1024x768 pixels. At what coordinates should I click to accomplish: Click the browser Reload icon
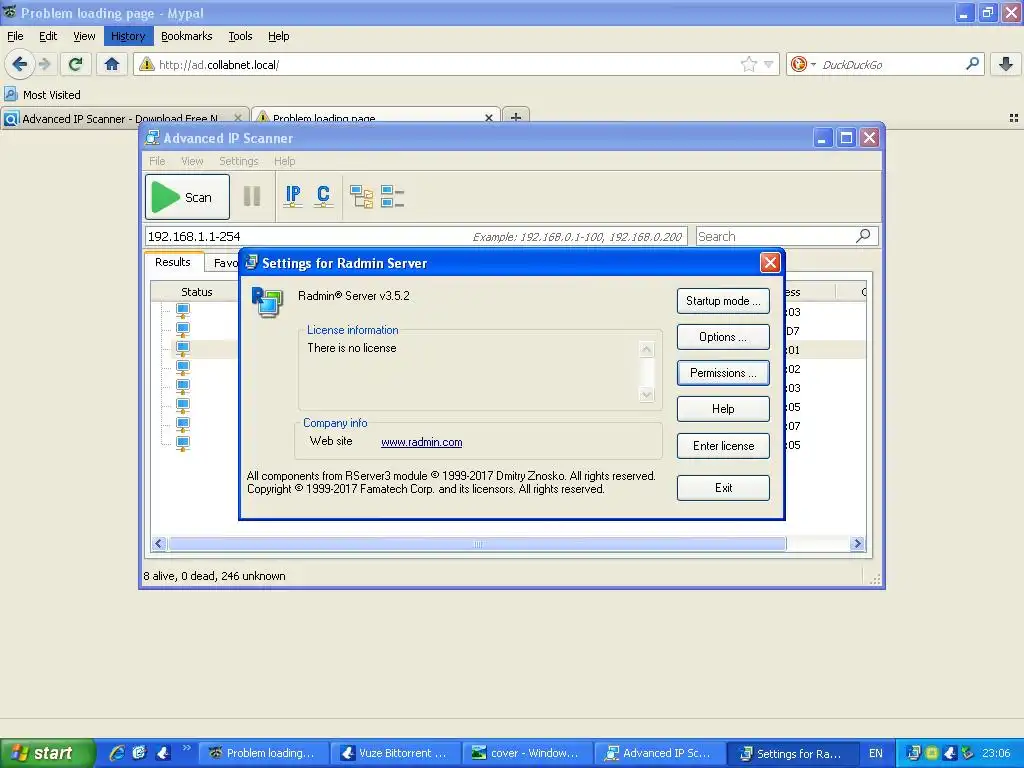[x=75, y=64]
